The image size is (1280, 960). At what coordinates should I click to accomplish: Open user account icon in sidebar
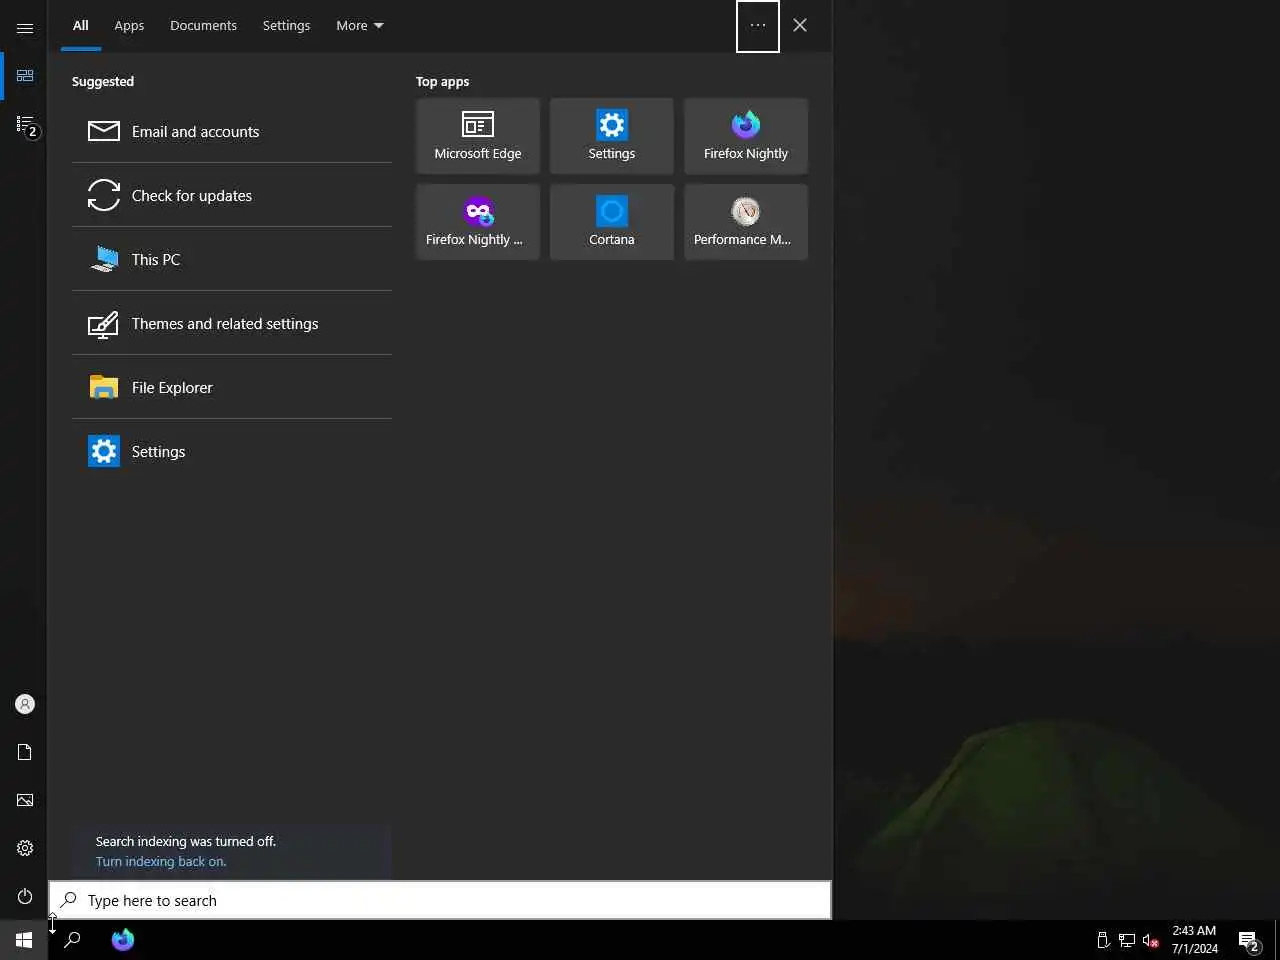coord(25,704)
